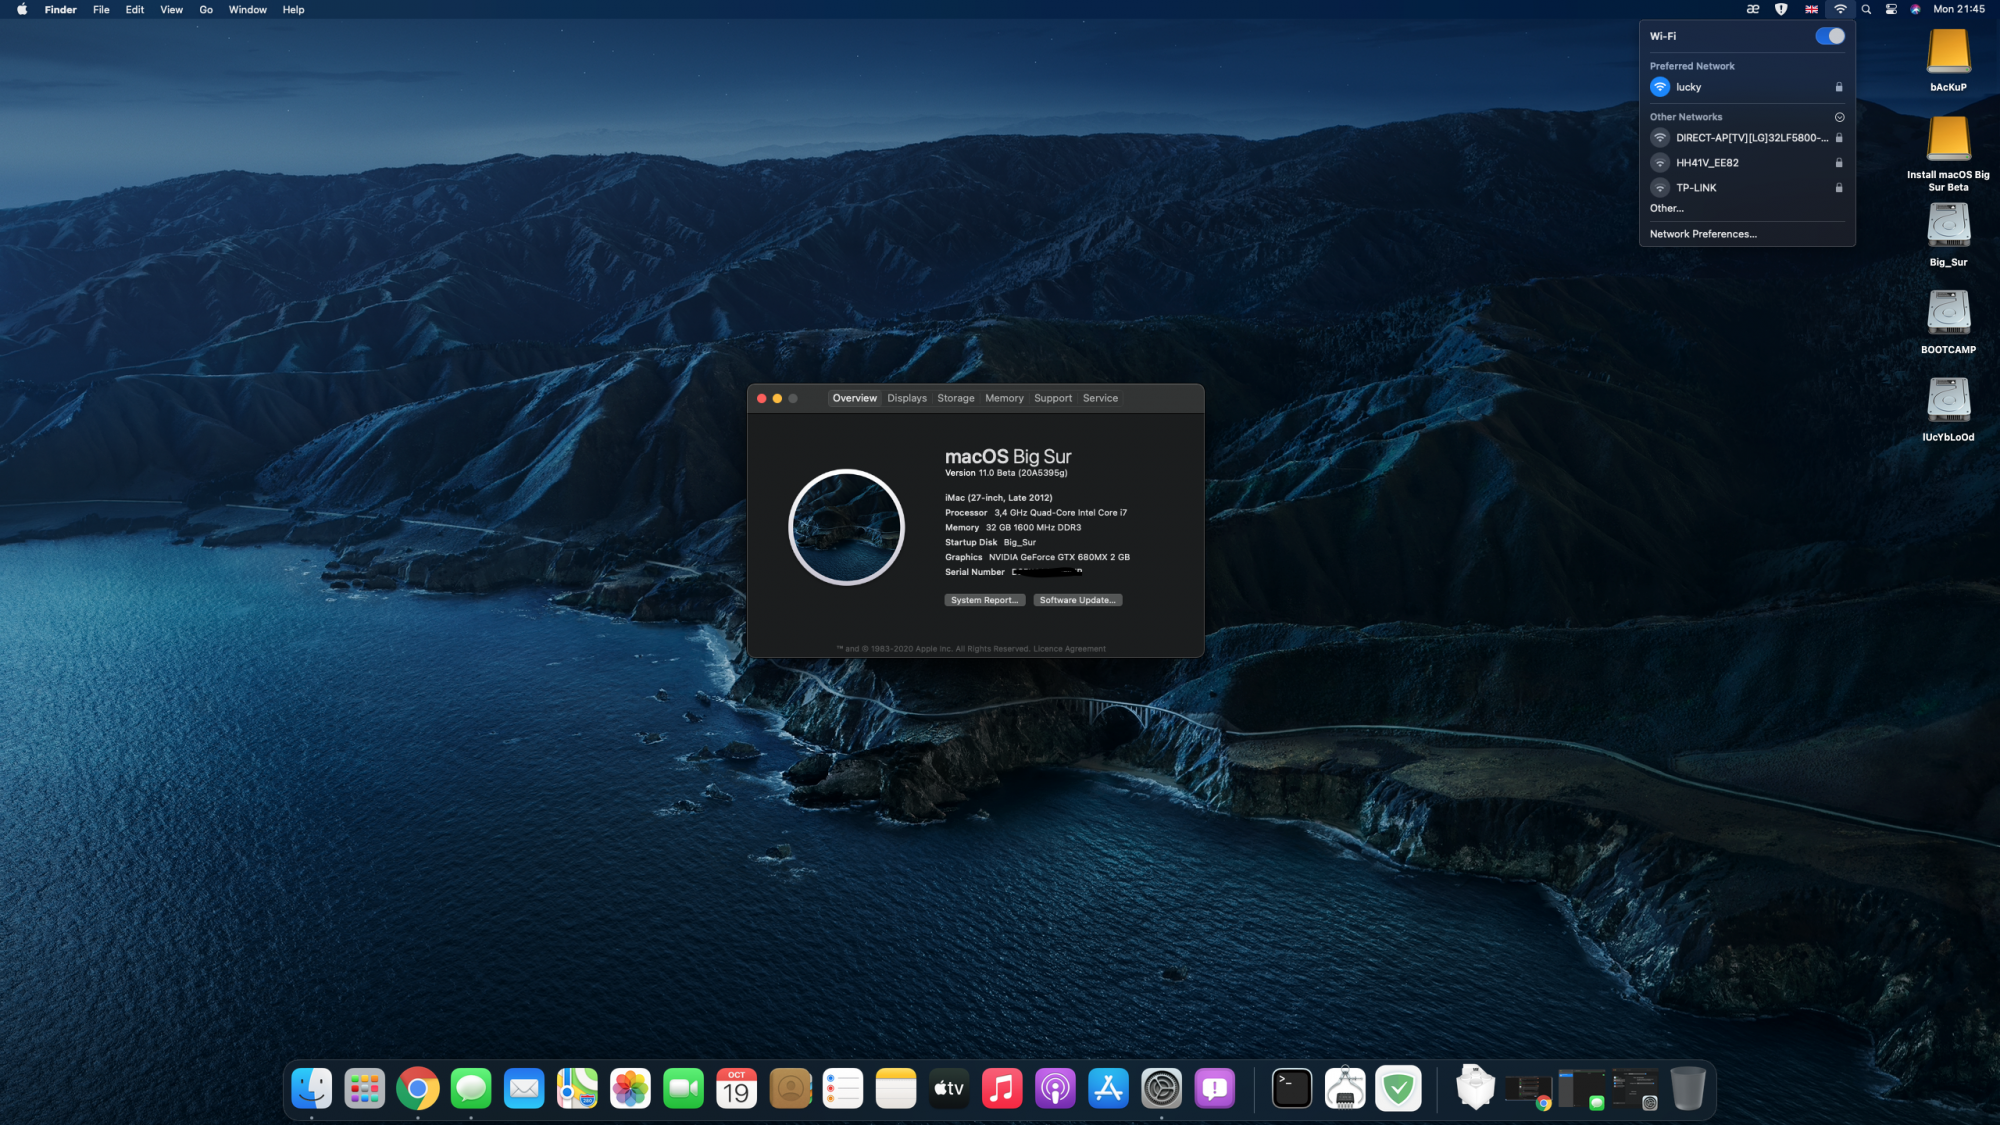Open the File menu
The height and width of the screenshot is (1125, 2000).
pos(101,9)
